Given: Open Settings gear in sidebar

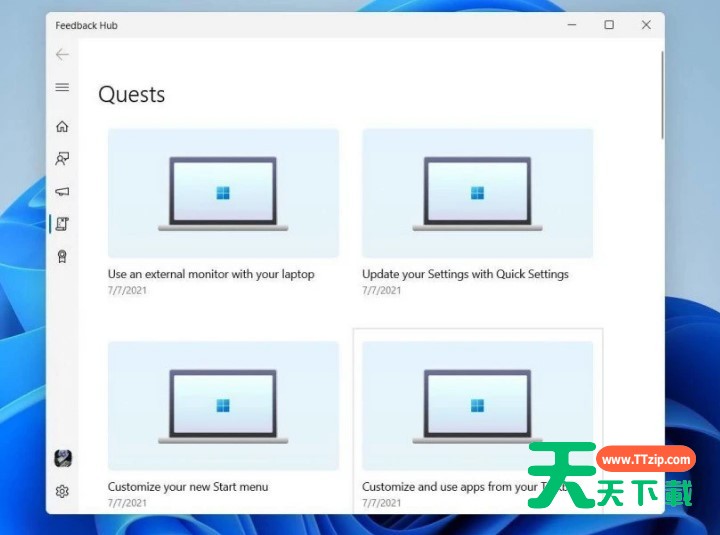Looking at the screenshot, I should click(x=62, y=491).
